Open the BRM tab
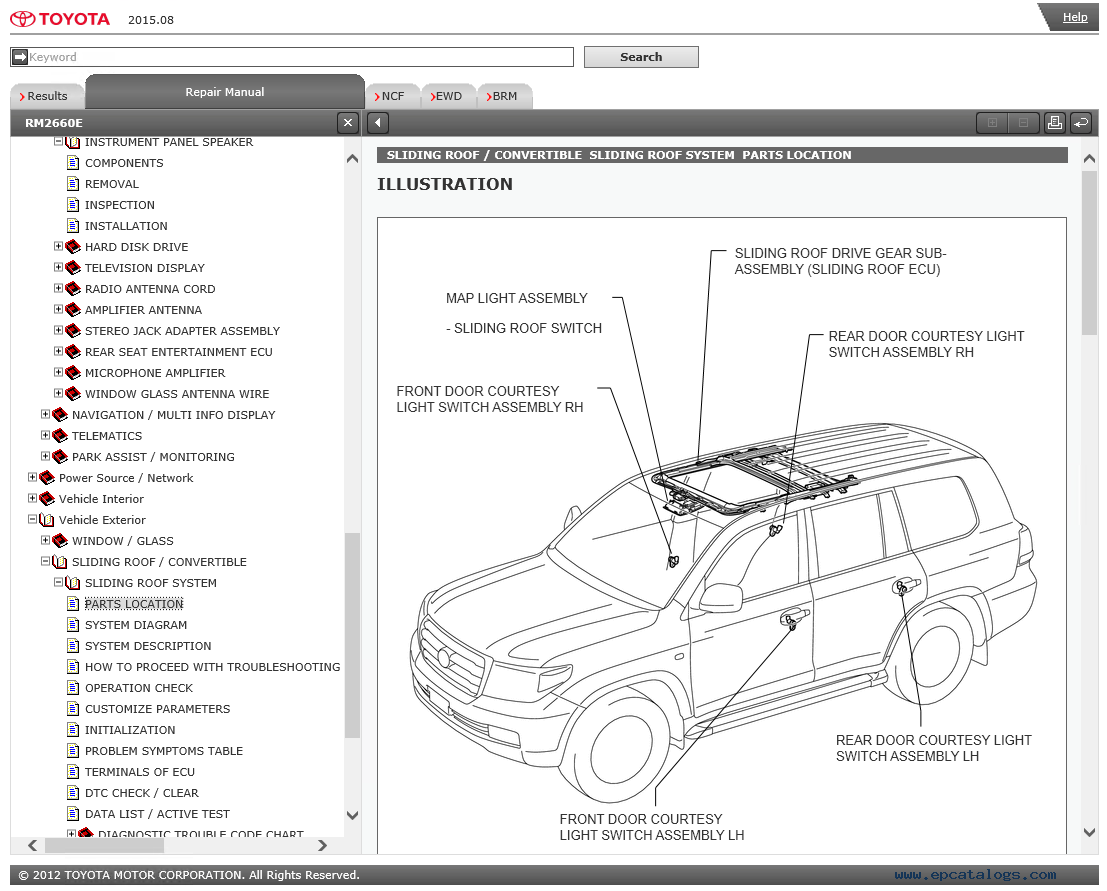This screenshot has width=1107, height=891. pos(505,96)
